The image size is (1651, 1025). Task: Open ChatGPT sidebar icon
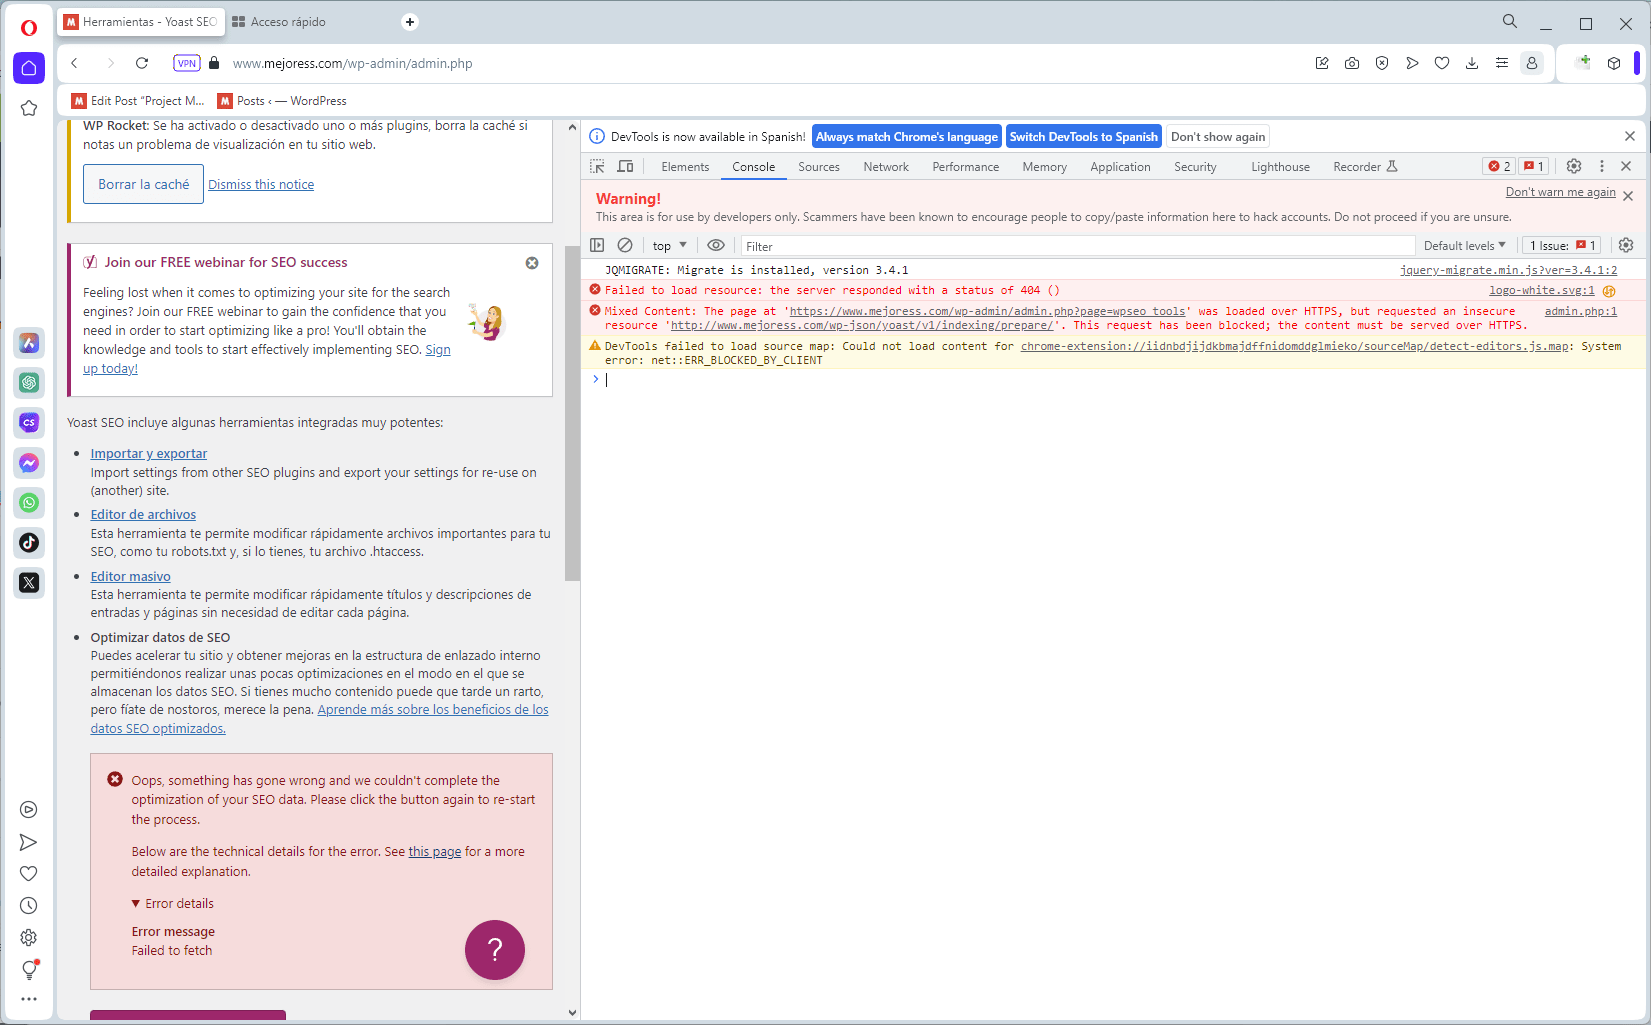[x=29, y=383]
